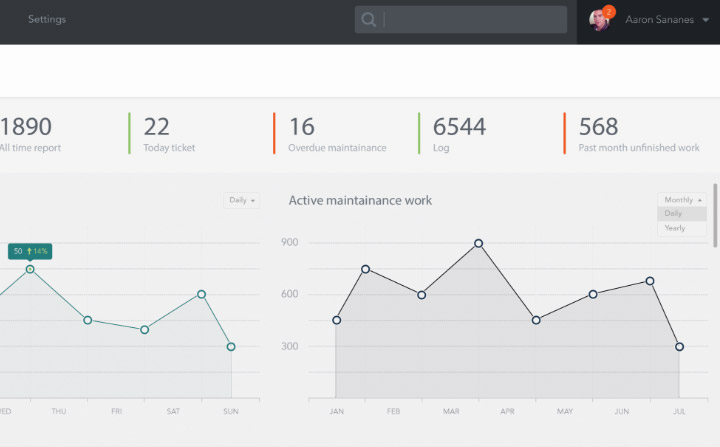
Task: Select the JUL data point at 300
Action: point(680,347)
